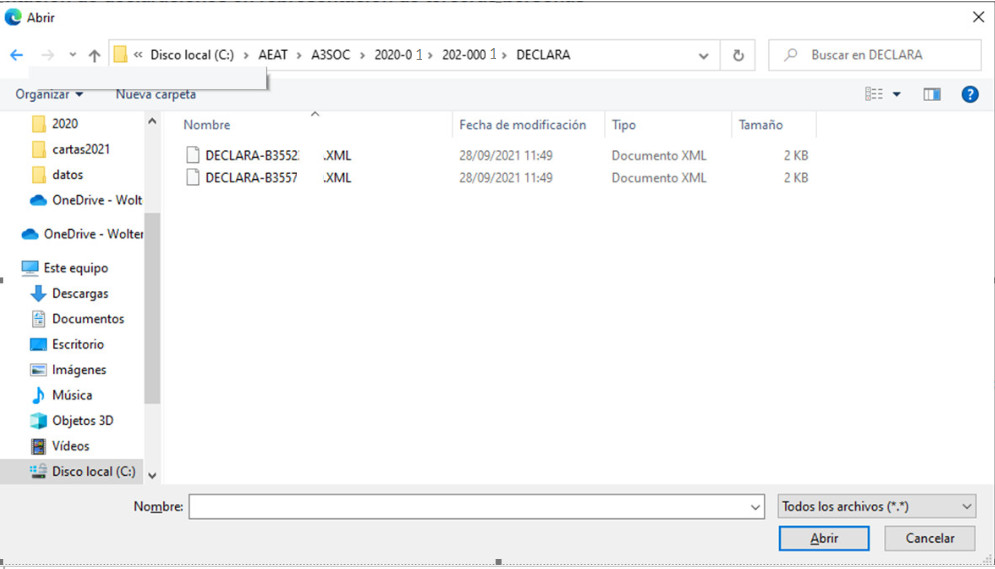Change view layout icon
The image size is (995, 569).
(874, 94)
